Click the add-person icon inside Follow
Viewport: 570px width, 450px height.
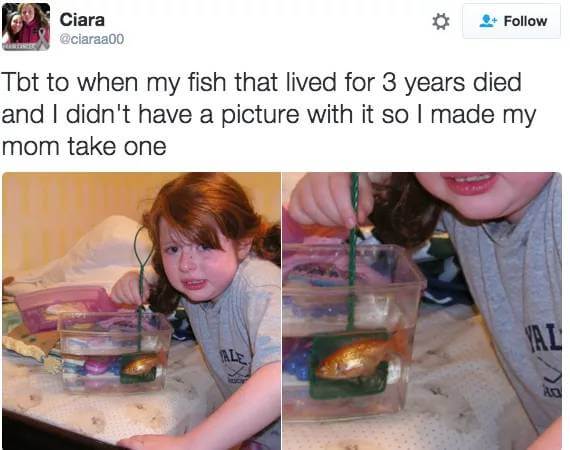point(488,21)
